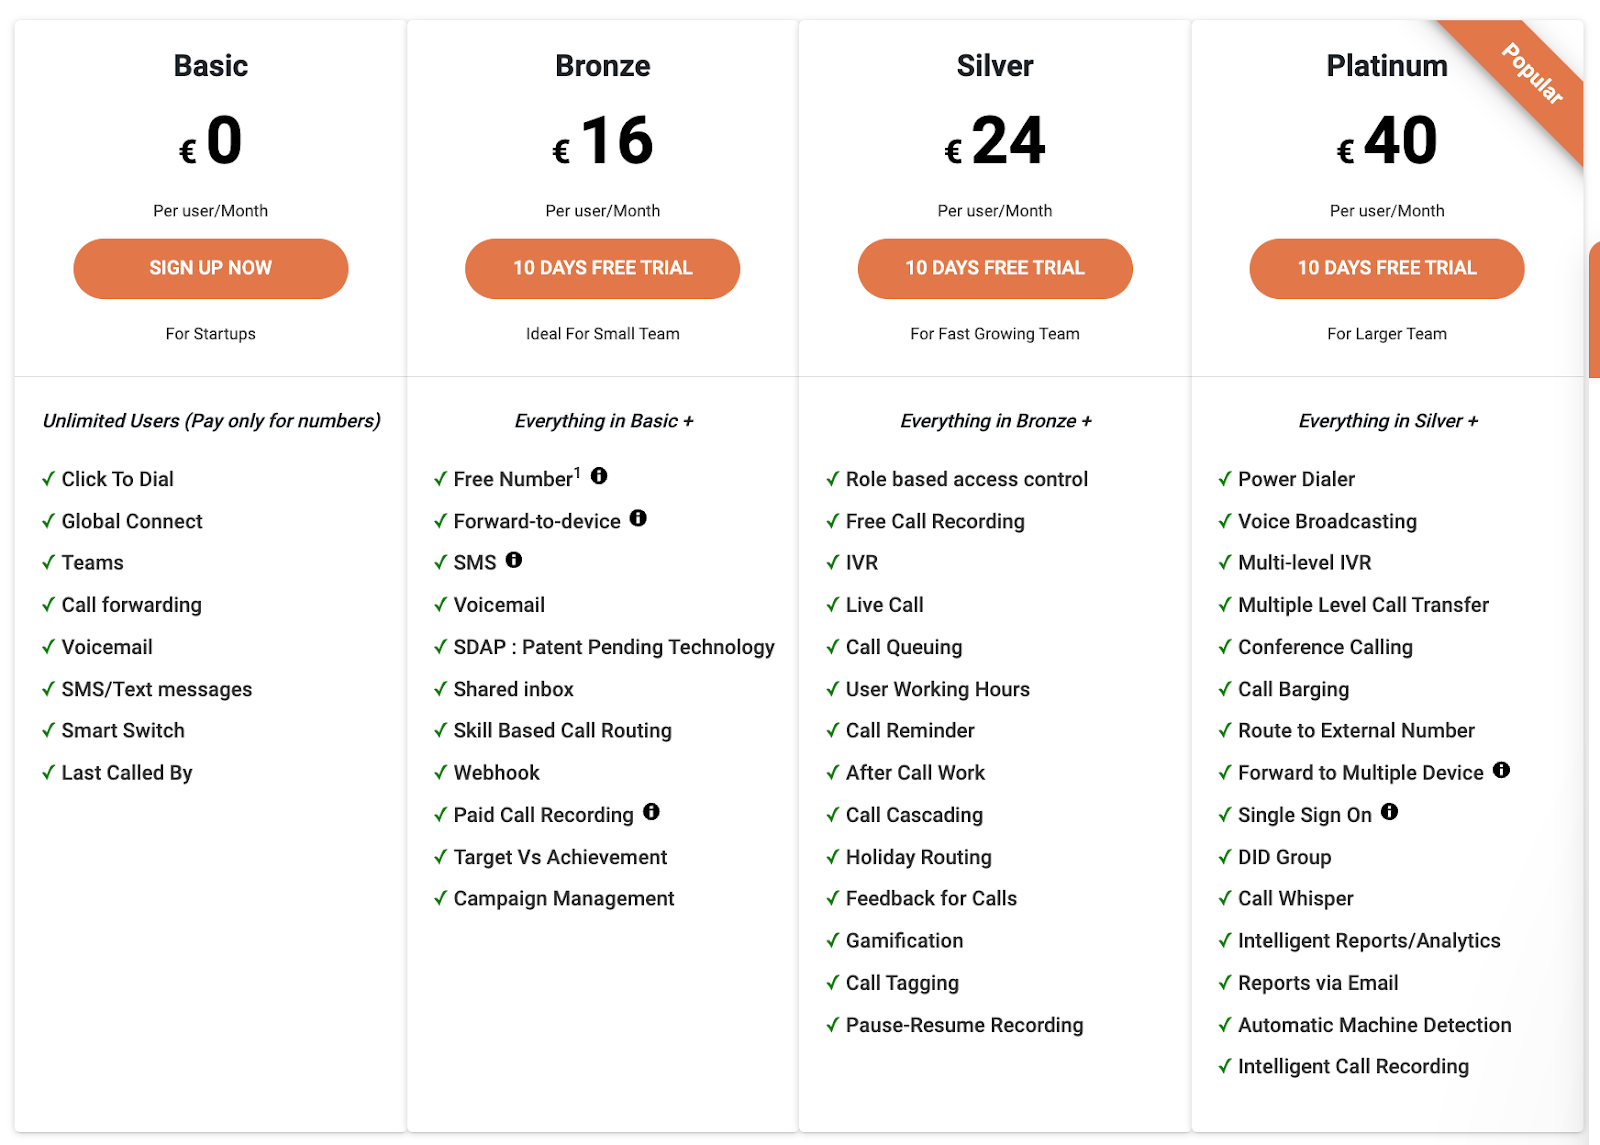The image size is (1600, 1145).
Task: Click the checkmark beside Power Dialer
Action: click(1224, 479)
